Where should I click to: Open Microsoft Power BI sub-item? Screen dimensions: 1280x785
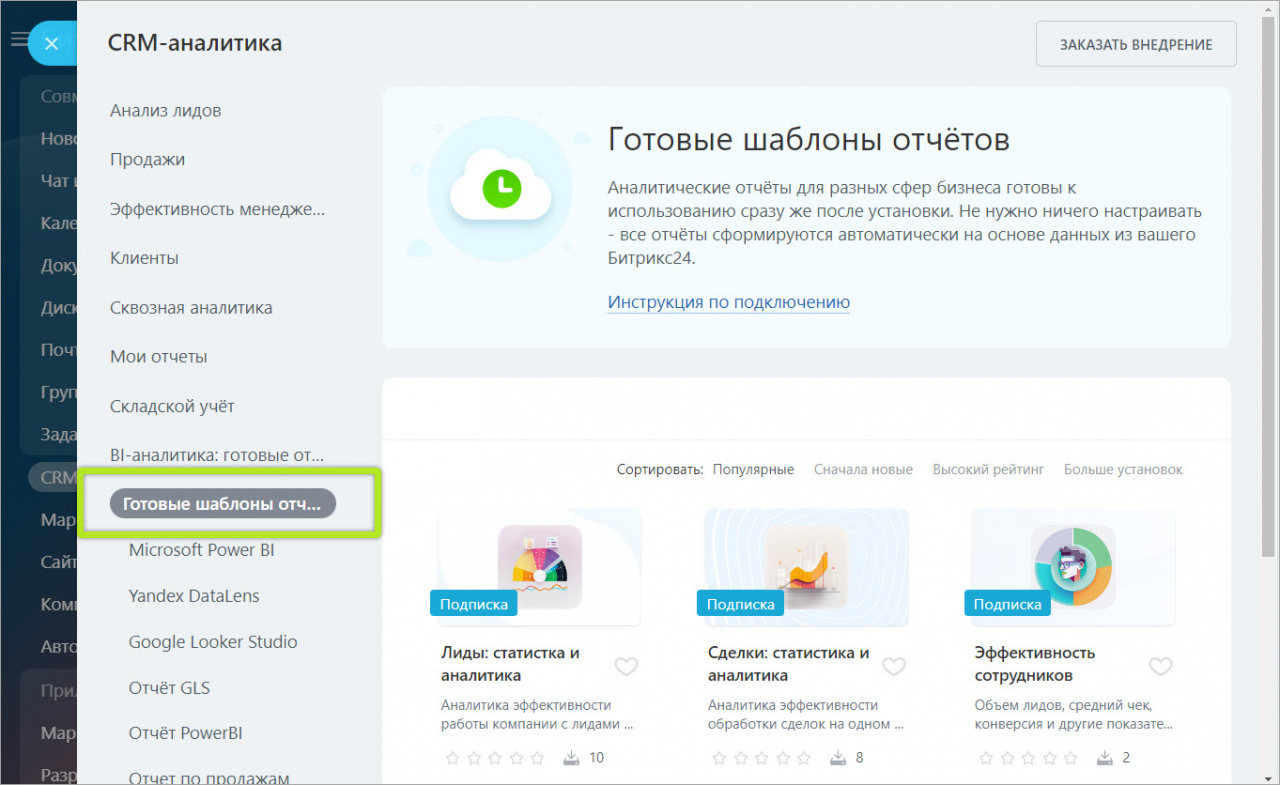point(202,550)
